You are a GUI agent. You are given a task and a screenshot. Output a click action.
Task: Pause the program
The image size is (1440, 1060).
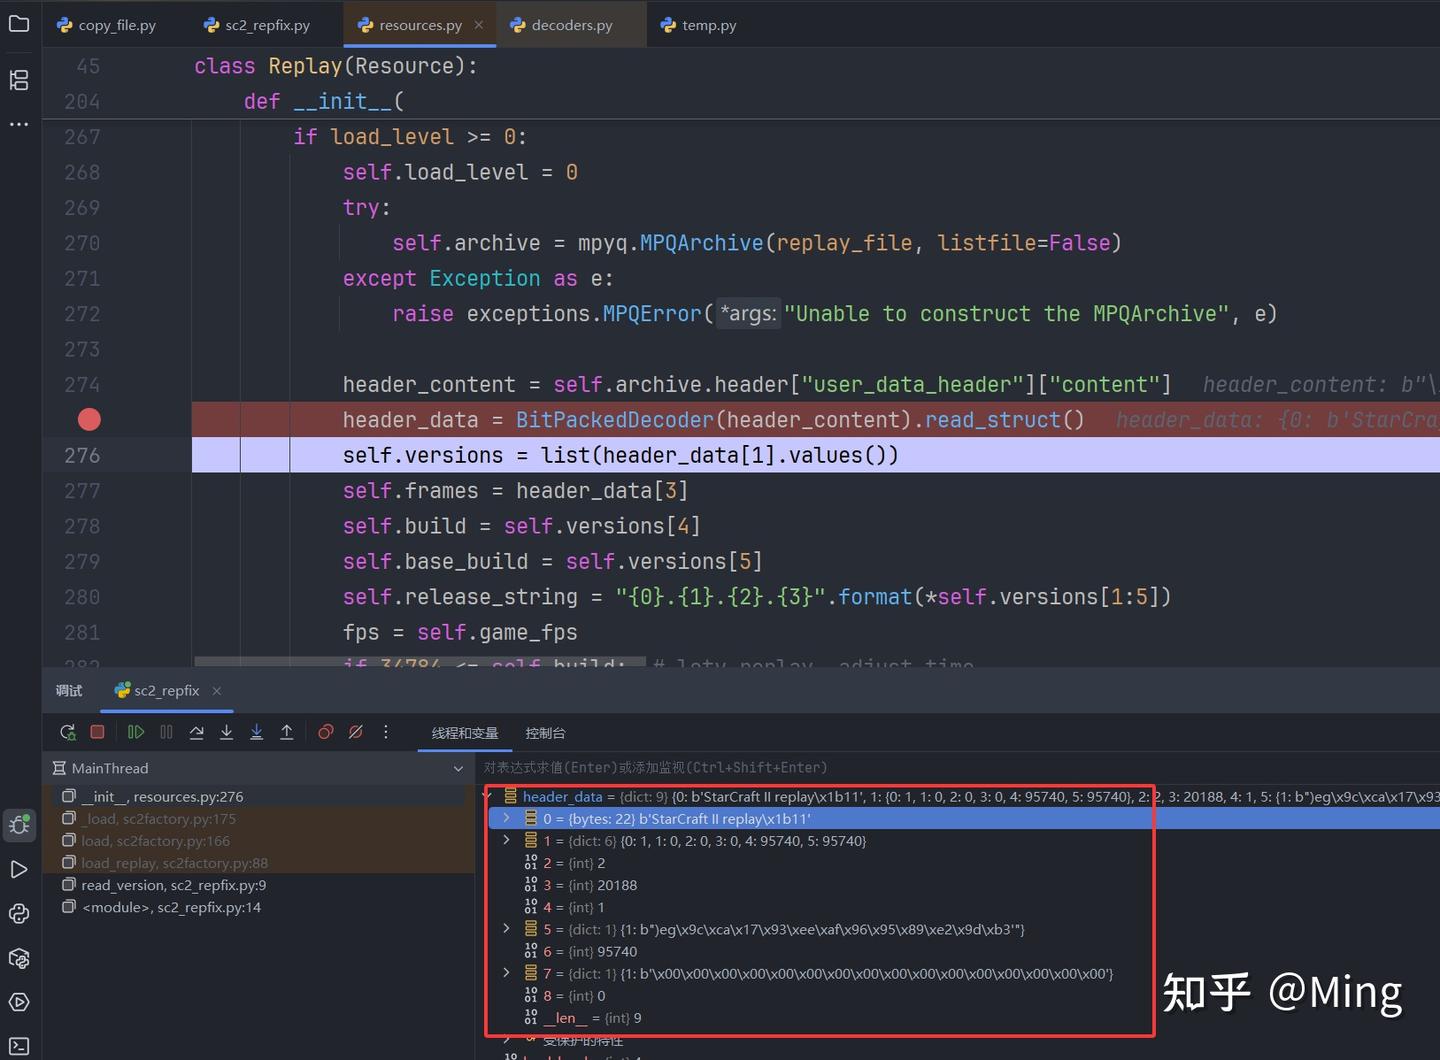pyautogui.click(x=166, y=732)
